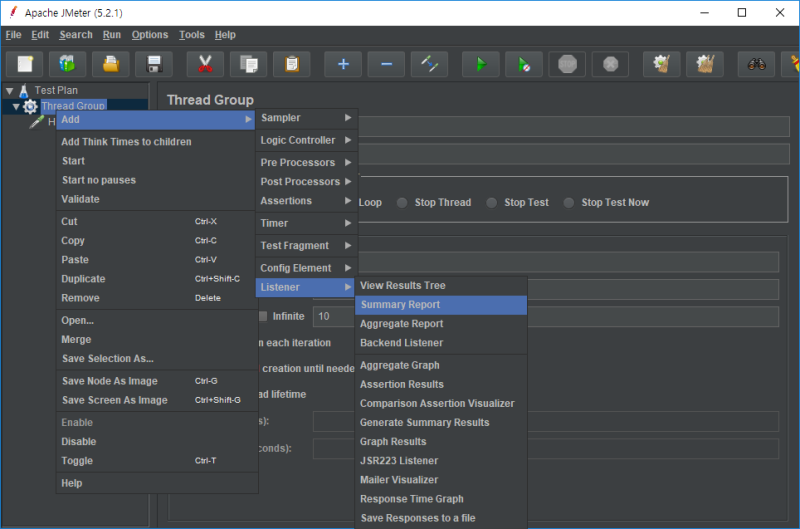Expand the Timer submenu
The height and width of the screenshot is (529, 800).
pos(306,223)
